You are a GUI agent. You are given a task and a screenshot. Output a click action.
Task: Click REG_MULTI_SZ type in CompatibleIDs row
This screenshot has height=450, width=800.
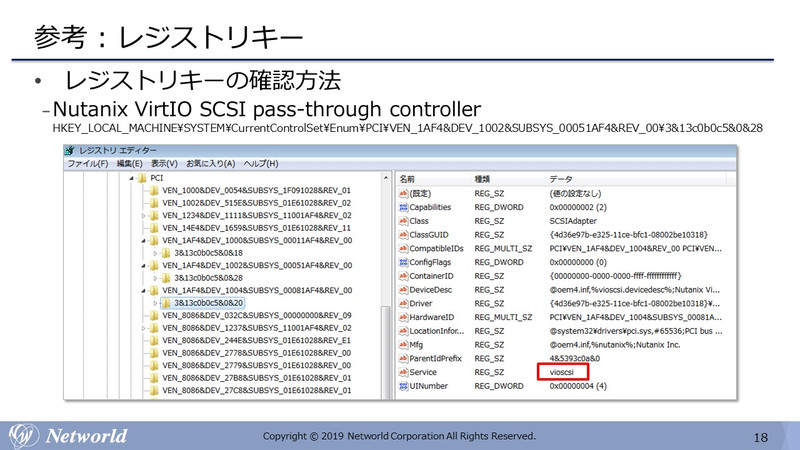(503, 248)
